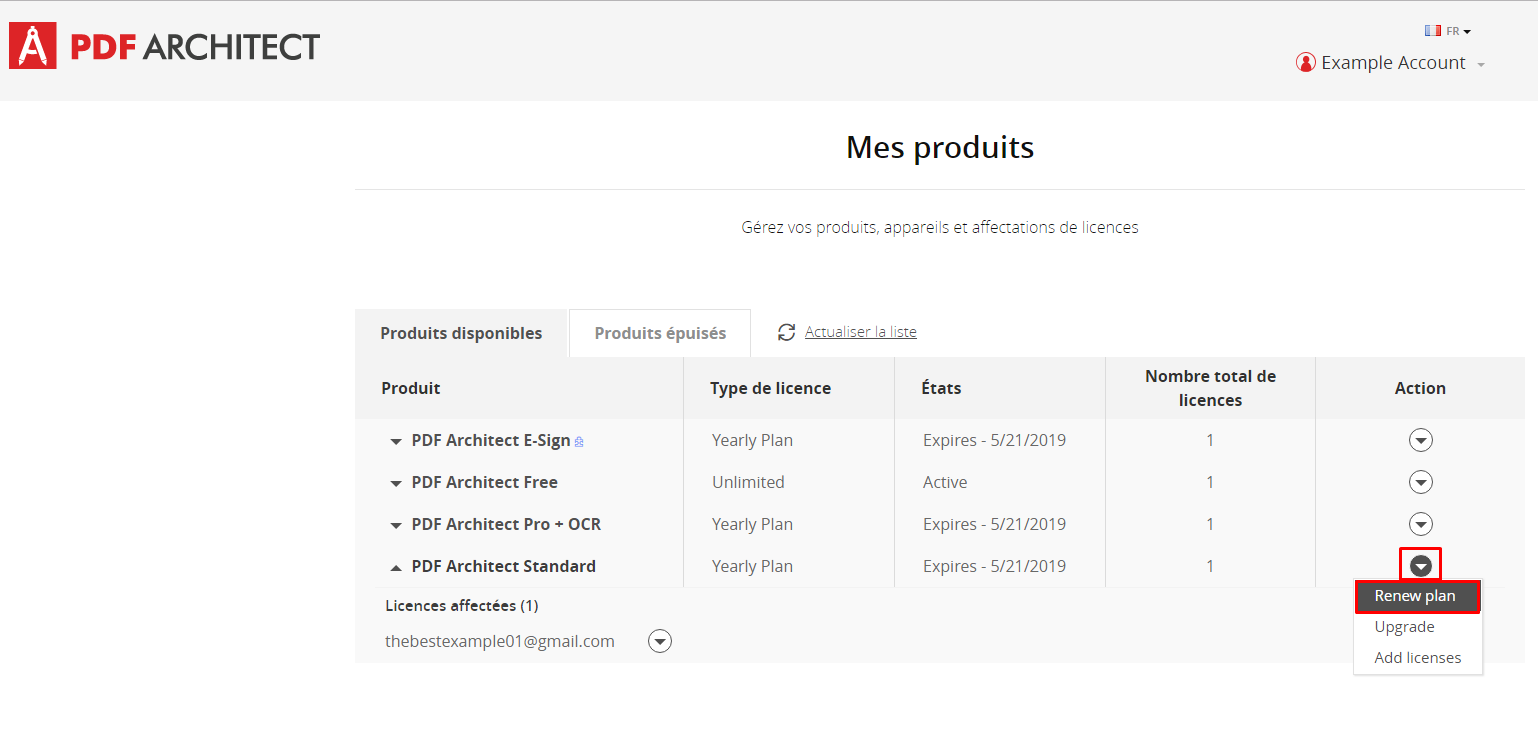The width and height of the screenshot is (1538, 742).
Task: Expand the PDF Architect Free row
Action: pyautogui.click(x=396, y=483)
